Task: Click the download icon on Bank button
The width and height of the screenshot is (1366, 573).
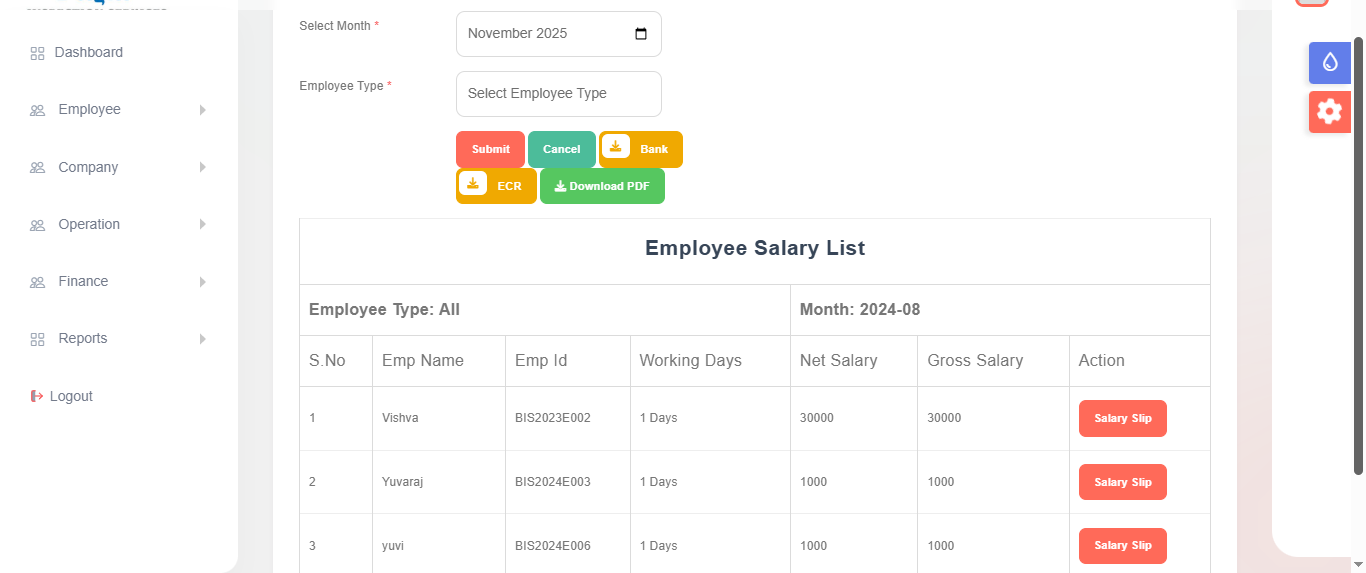Action: 616,147
